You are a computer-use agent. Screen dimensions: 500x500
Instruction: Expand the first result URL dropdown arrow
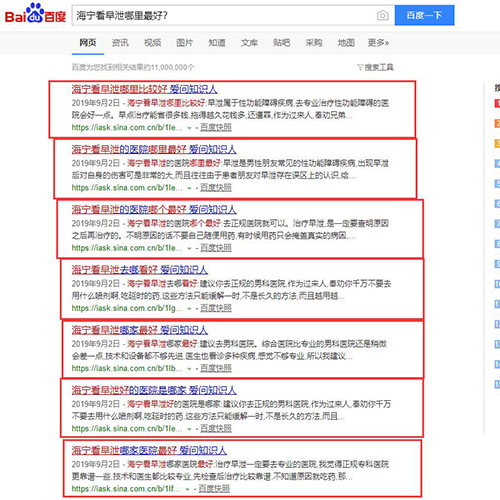point(189,128)
